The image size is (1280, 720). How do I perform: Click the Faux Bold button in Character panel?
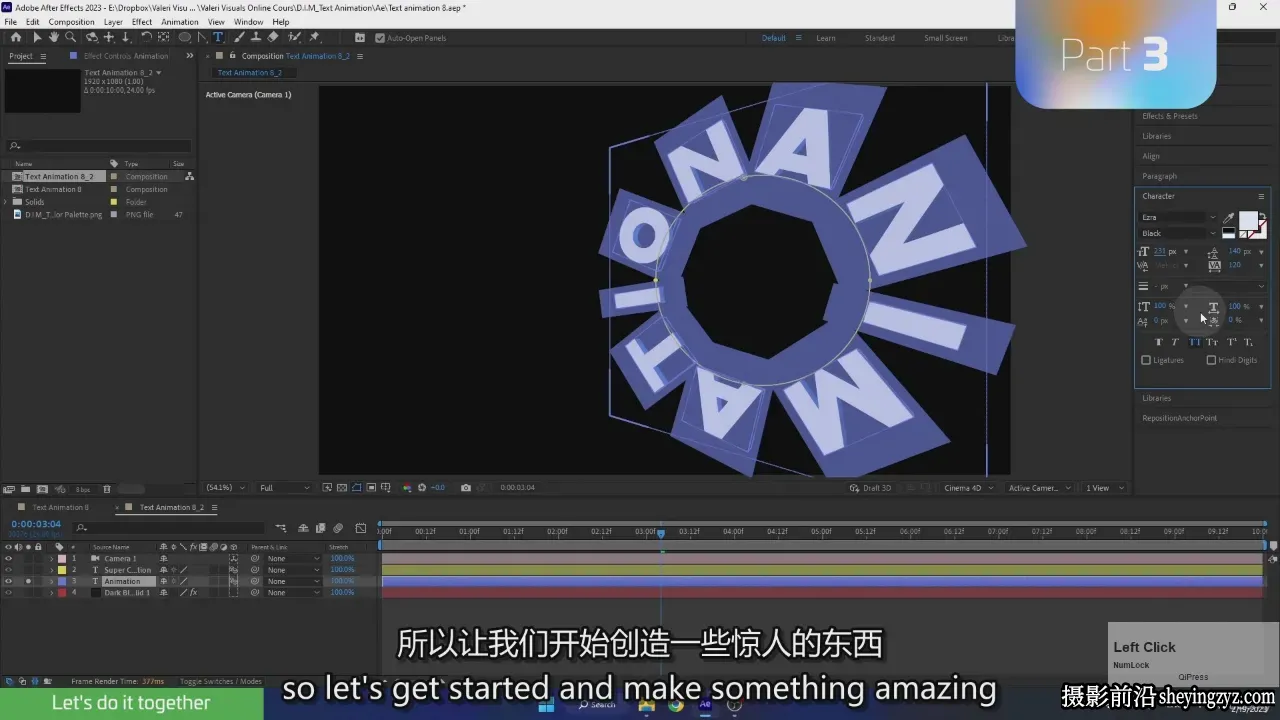1159,342
